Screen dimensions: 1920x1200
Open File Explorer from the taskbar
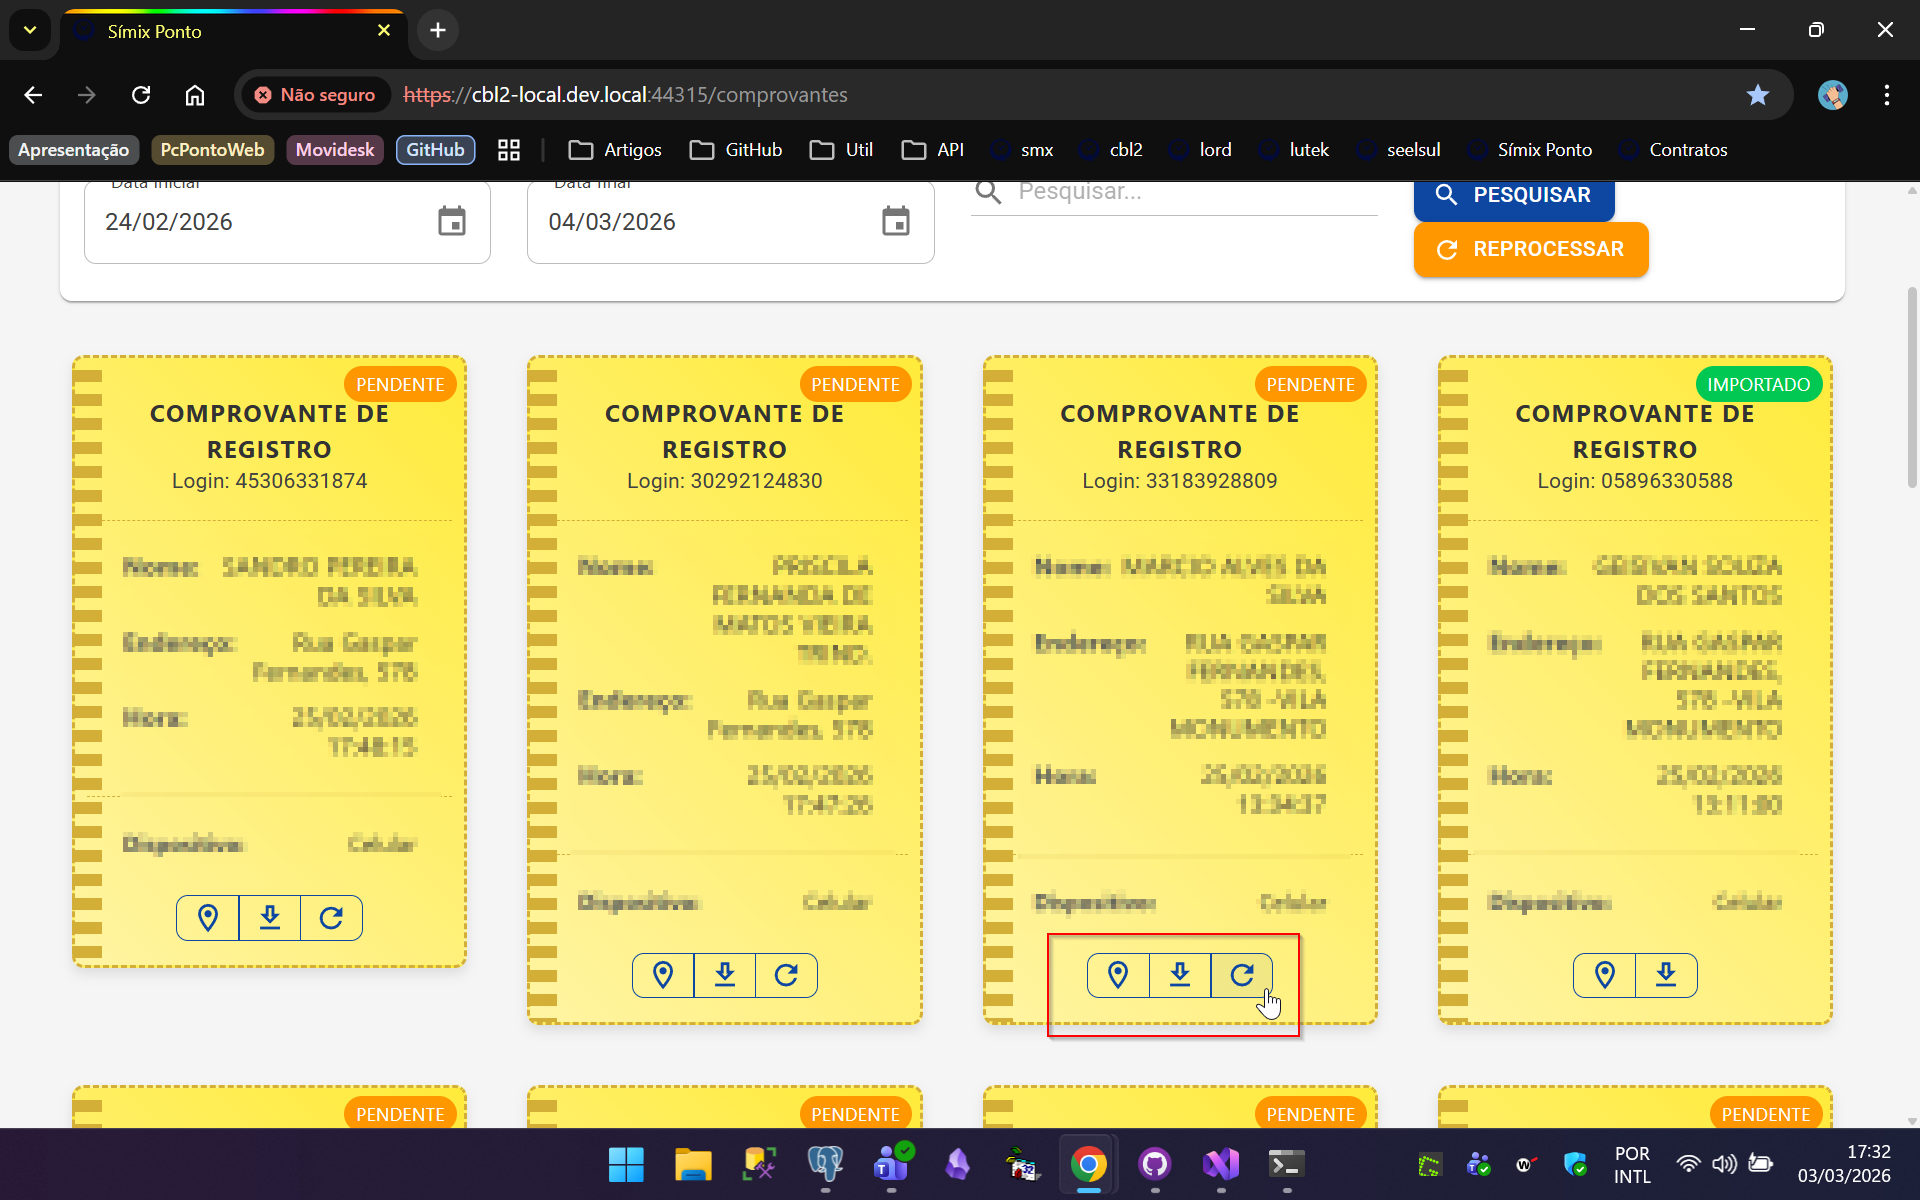point(692,1164)
